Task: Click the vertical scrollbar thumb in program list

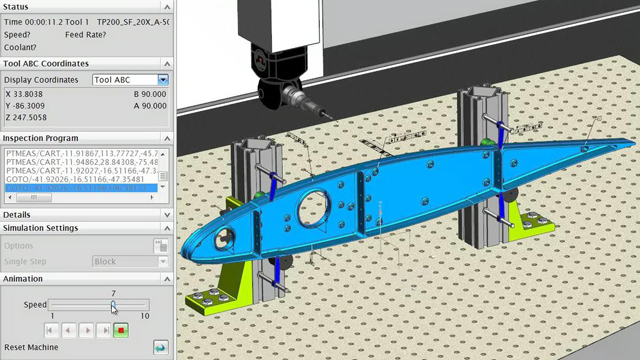Action: pyautogui.click(x=163, y=176)
